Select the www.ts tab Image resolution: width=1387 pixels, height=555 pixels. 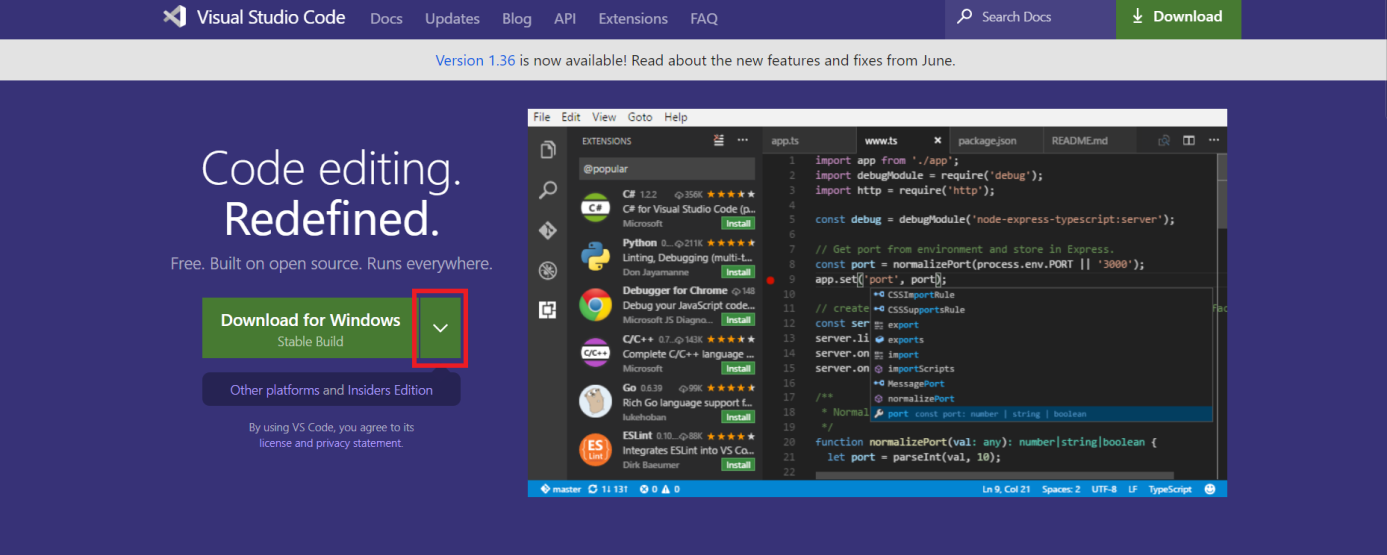[890, 141]
